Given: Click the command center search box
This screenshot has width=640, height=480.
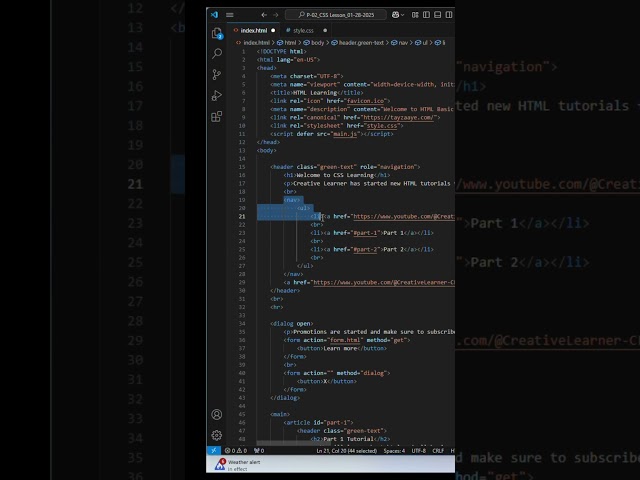Looking at the screenshot, I should click(336, 15).
